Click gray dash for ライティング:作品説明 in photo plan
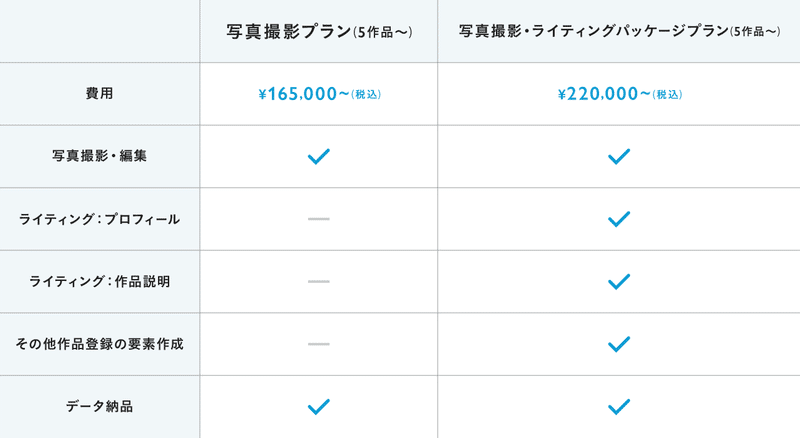The image size is (800, 438). (319, 281)
